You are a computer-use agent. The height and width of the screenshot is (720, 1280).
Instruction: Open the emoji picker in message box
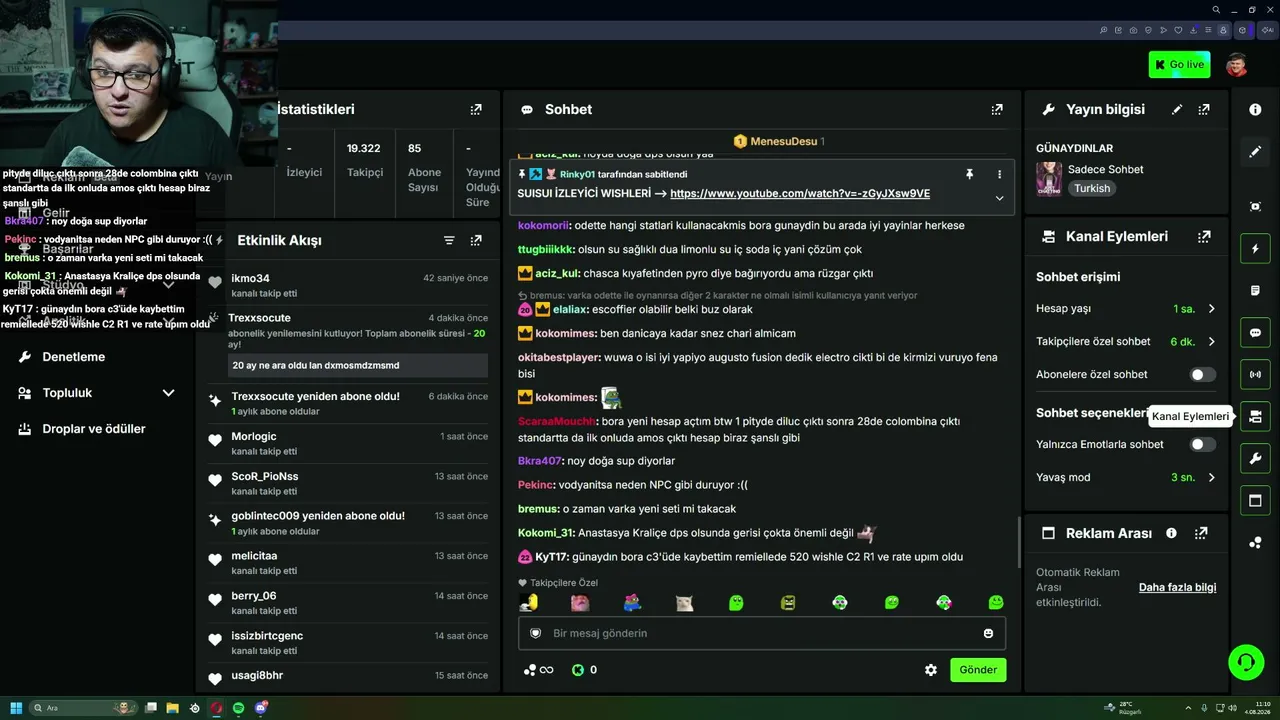point(988,633)
